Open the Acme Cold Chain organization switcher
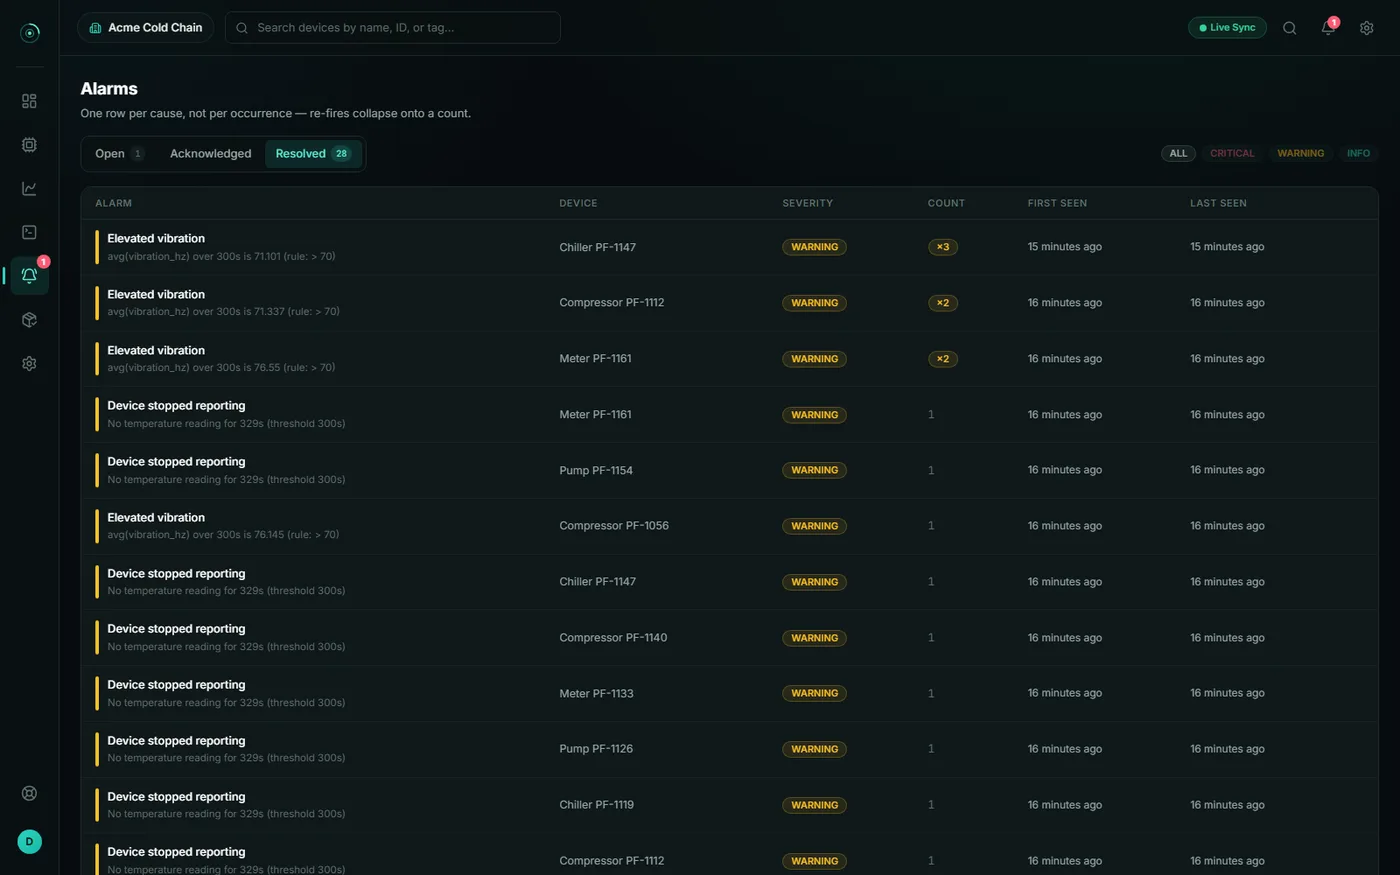Screen dimensions: 1400x875 coord(146,28)
